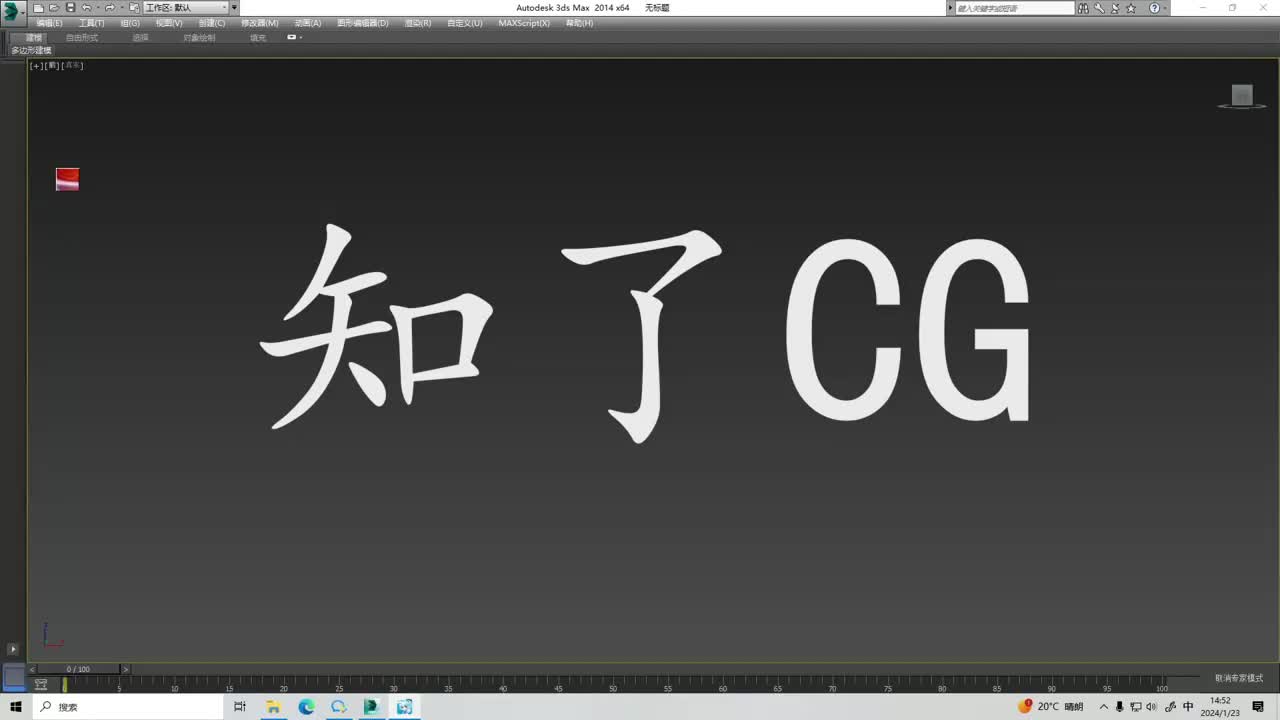Open File Explorer from the taskbar
This screenshot has height=720, width=1280.
273,707
